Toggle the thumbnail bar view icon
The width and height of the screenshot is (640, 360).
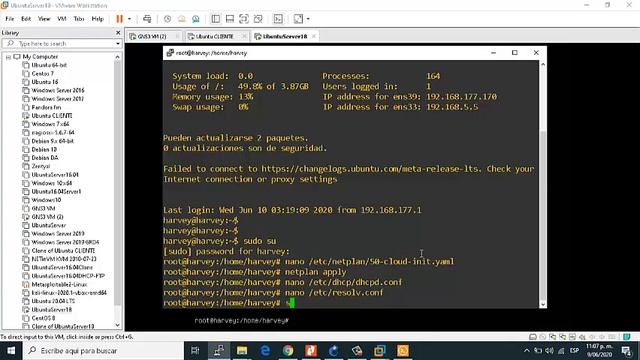pos(230,19)
